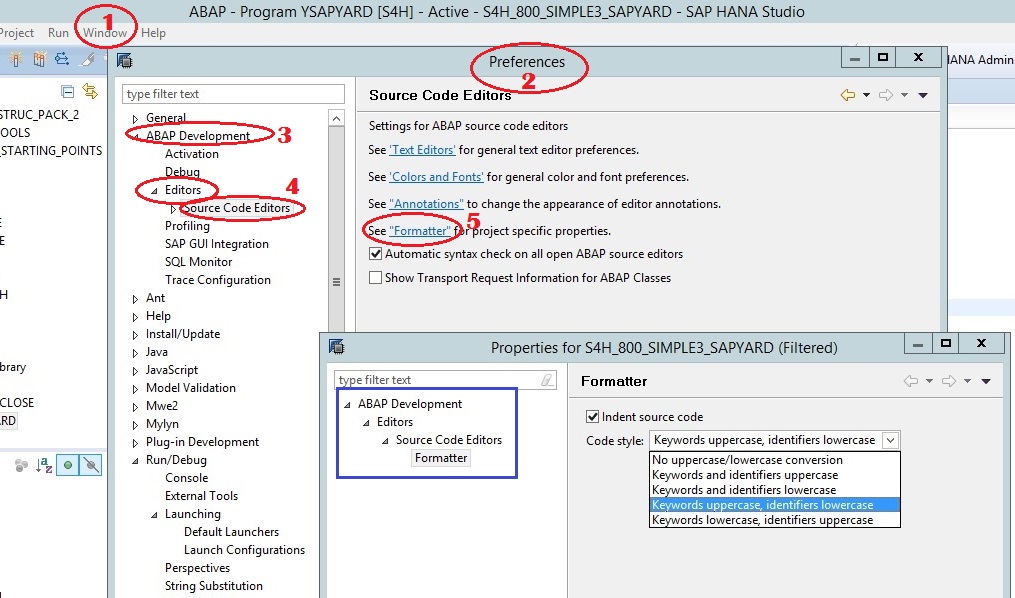Select the Profiling preferences item
Viewport: 1015px width, 598px height.
pyautogui.click(x=187, y=226)
